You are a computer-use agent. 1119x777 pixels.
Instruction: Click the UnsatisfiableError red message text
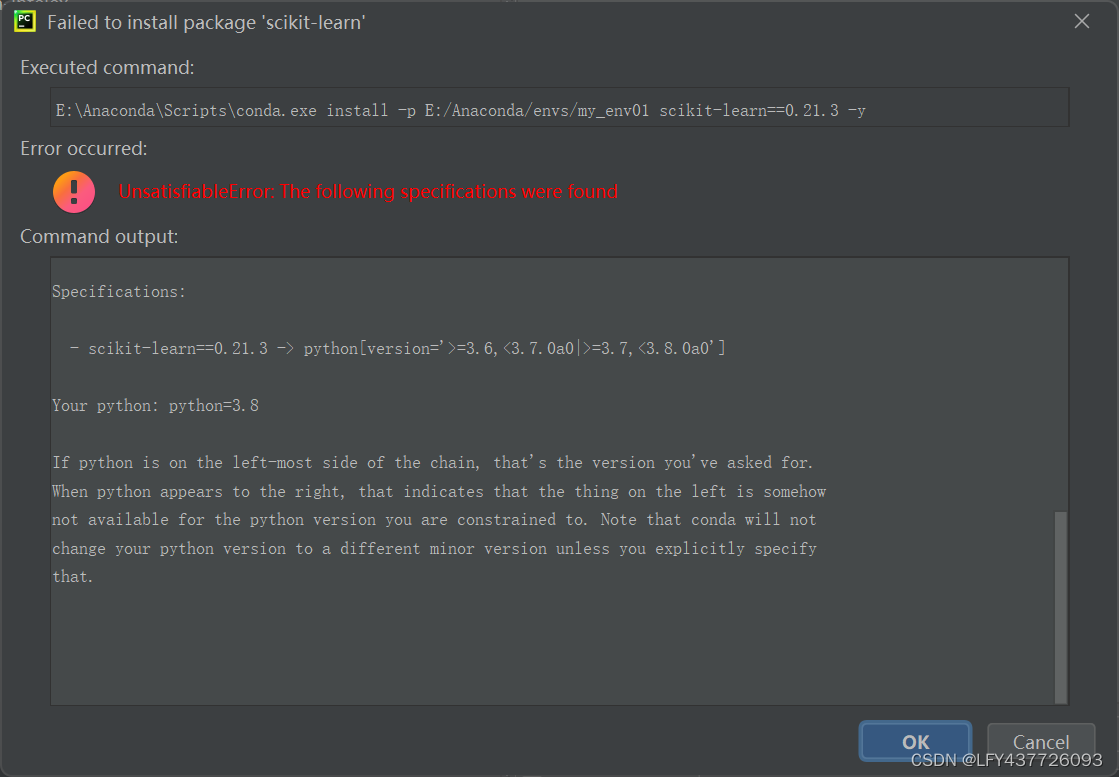click(x=368, y=192)
